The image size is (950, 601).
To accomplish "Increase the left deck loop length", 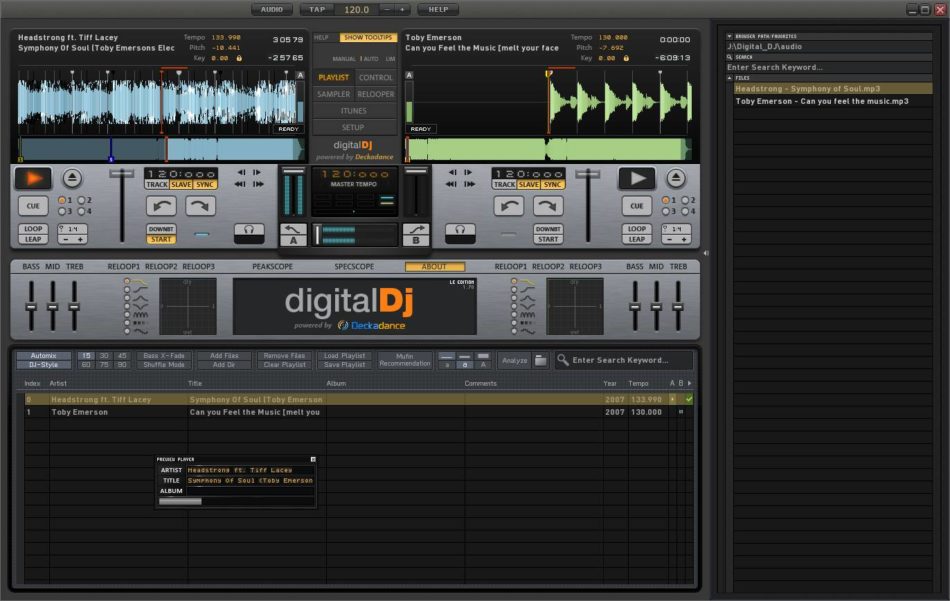I will [80, 239].
